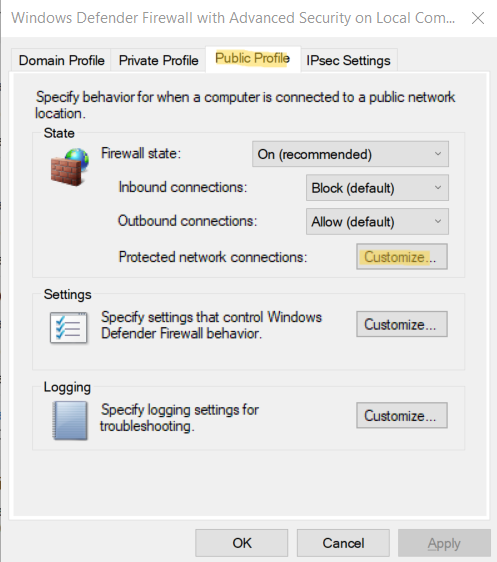Expand the Inbound connections dropdown
This screenshot has height=562, width=497.
point(377,188)
